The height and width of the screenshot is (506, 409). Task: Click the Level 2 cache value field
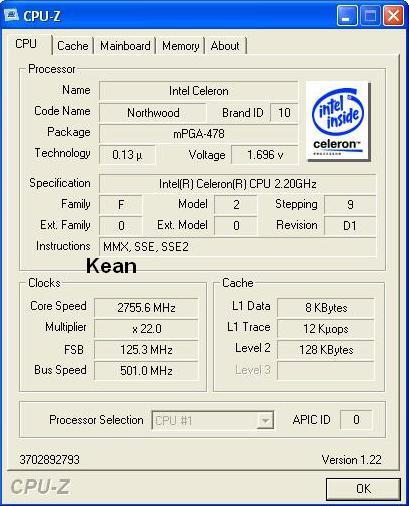326,350
